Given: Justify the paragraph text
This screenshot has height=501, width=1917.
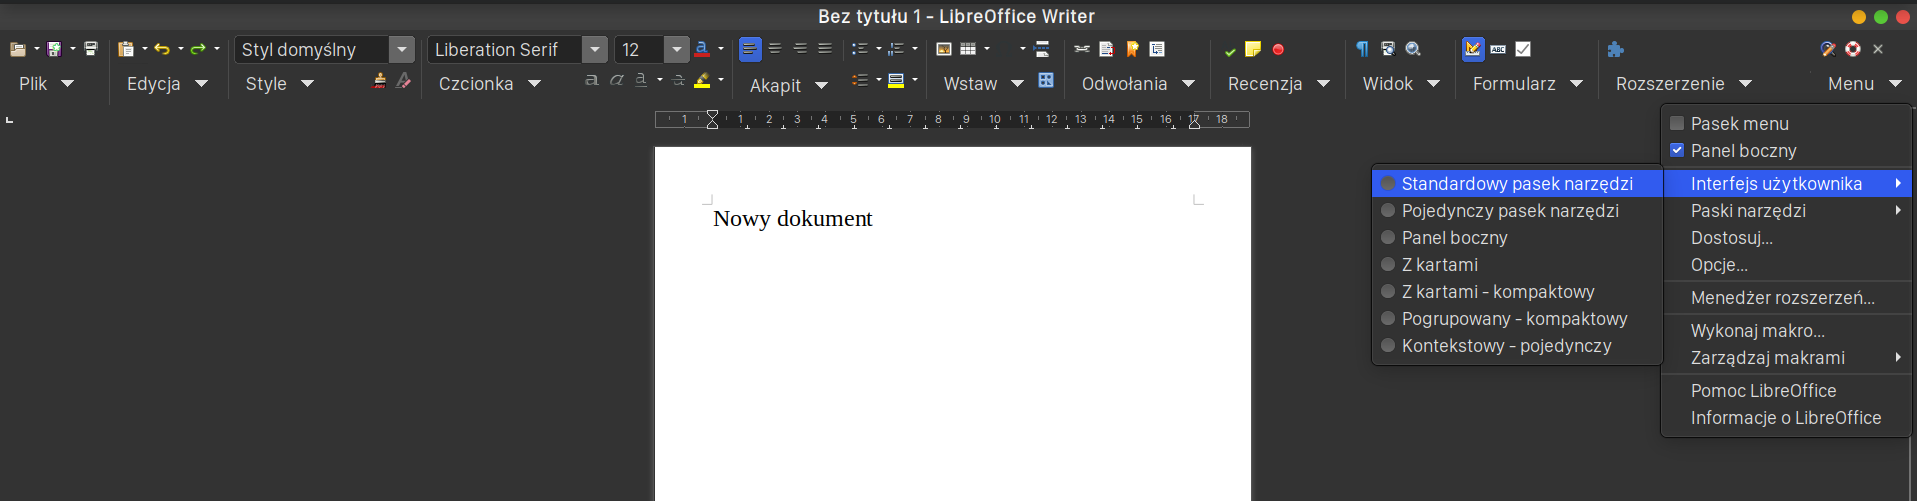Looking at the screenshot, I should point(825,49).
